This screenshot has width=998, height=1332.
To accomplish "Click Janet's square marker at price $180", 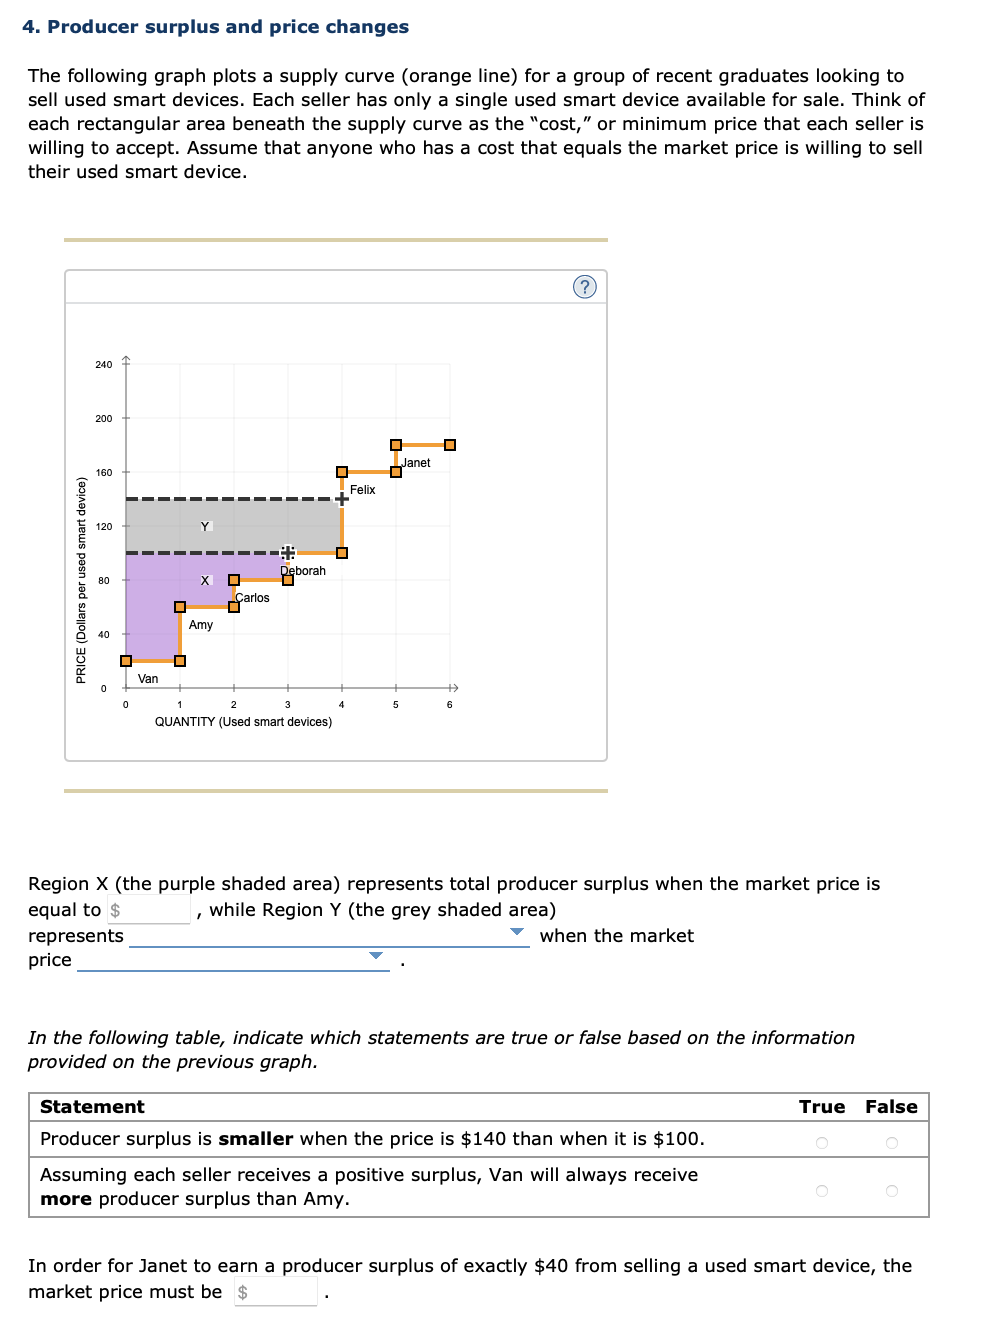I will point(394,443).
